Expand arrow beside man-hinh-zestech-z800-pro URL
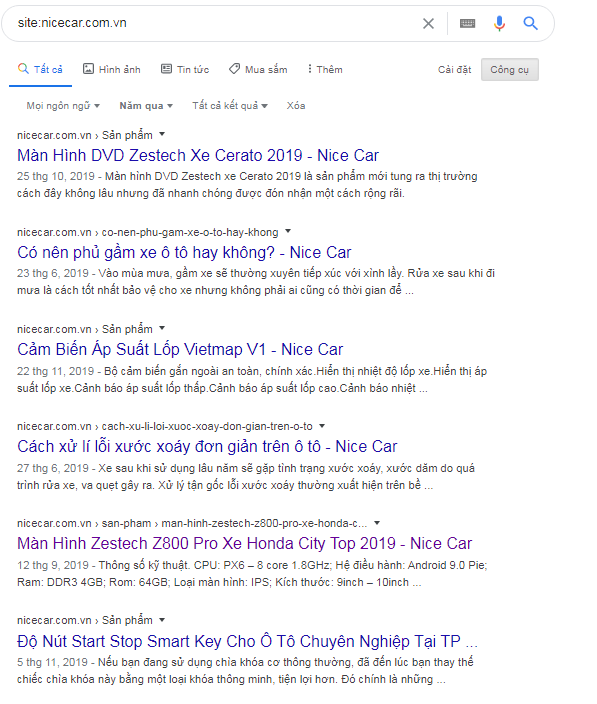 coord(377,522)
